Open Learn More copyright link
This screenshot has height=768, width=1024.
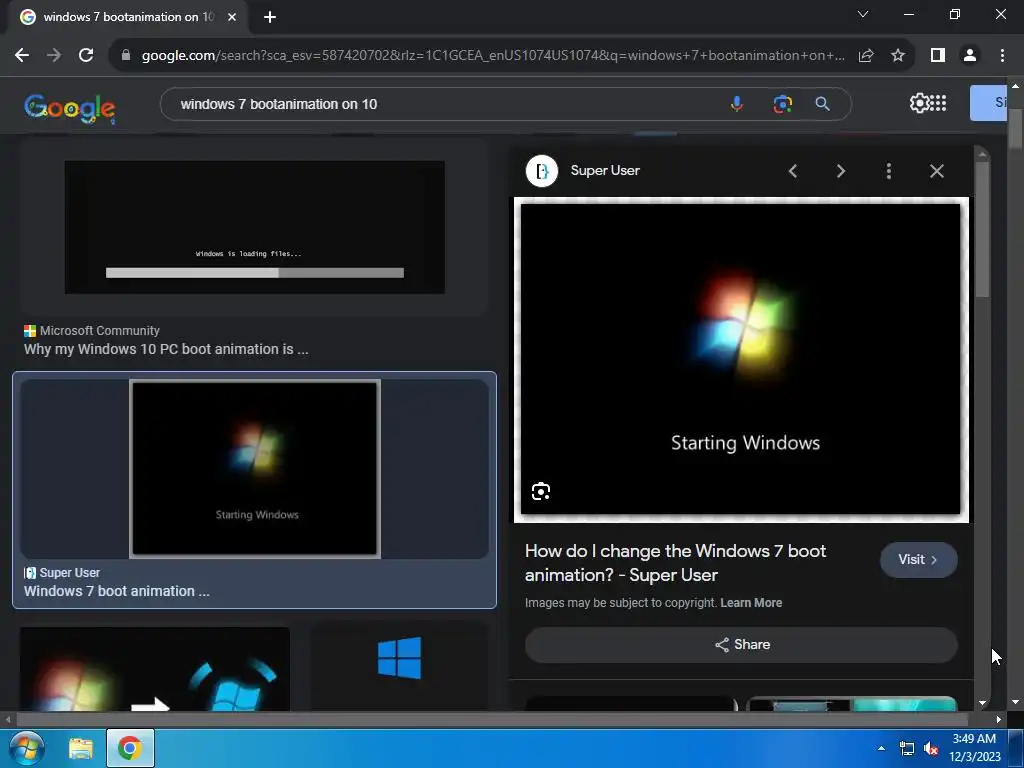[751, 603]
